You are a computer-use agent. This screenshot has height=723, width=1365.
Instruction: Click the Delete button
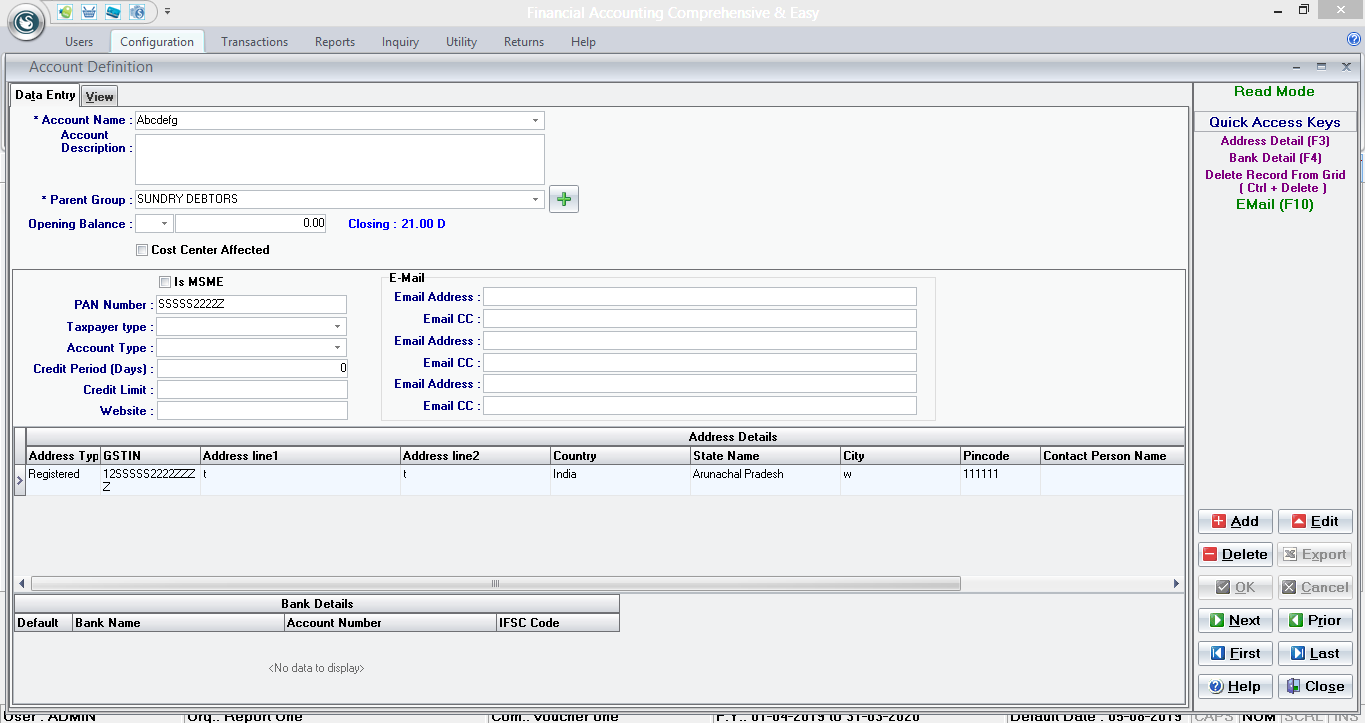point(1235,554)
